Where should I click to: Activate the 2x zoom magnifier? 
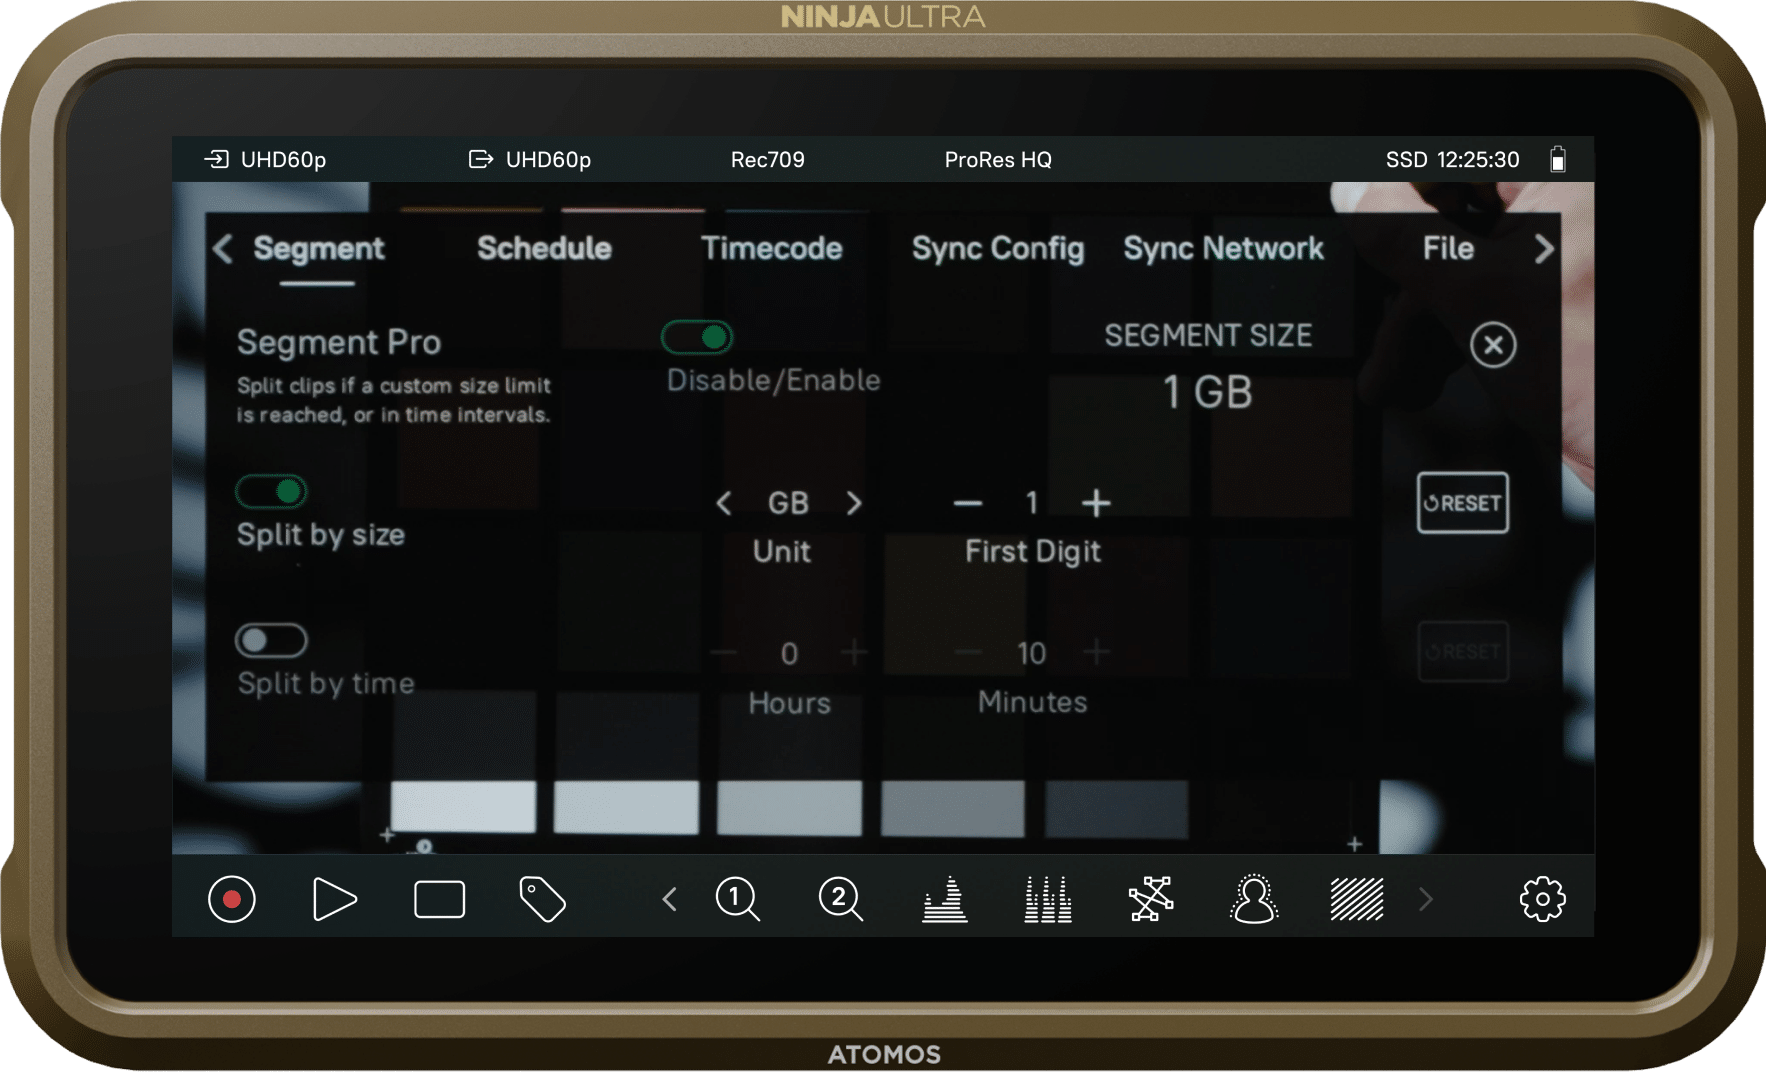(840, 899)
